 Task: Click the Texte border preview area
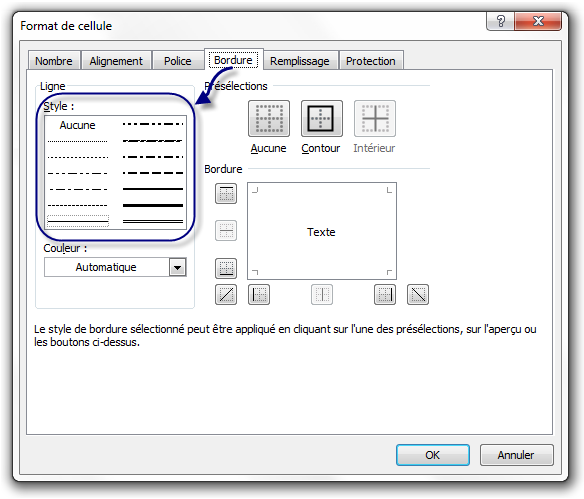322,231
